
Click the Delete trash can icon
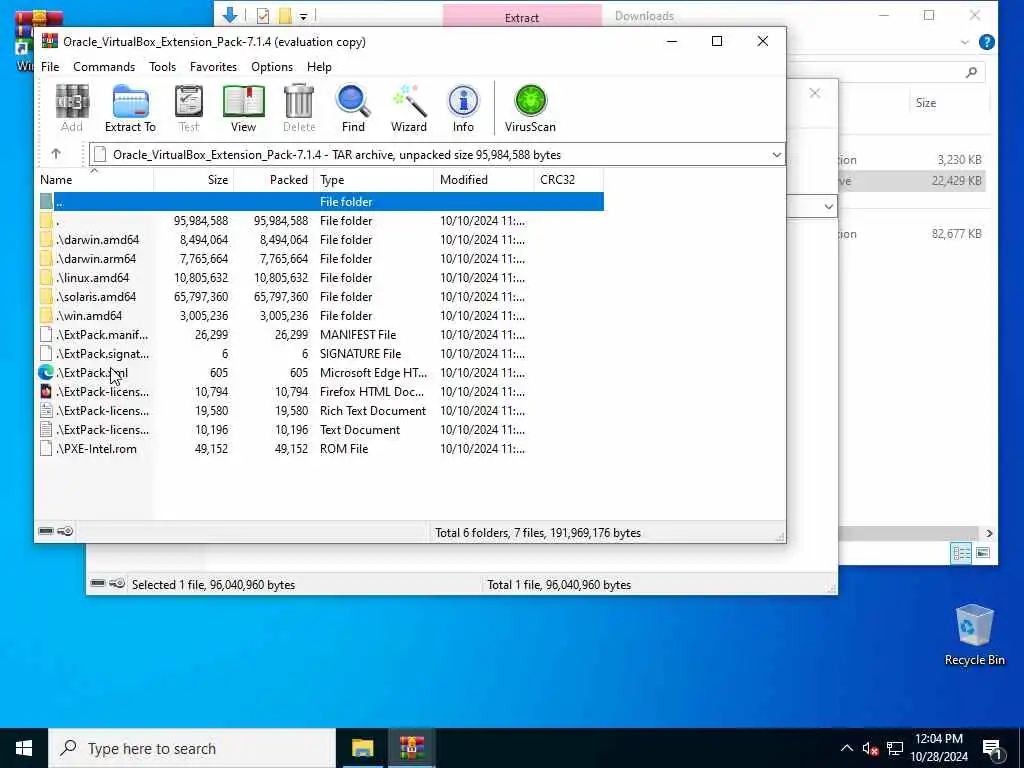[299, 108]
